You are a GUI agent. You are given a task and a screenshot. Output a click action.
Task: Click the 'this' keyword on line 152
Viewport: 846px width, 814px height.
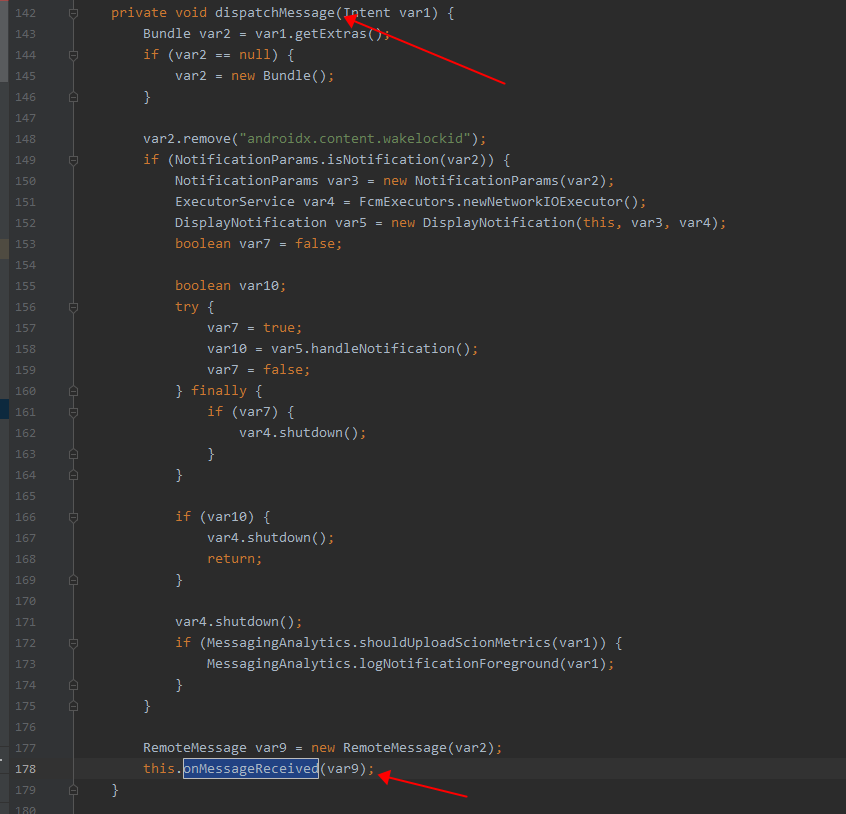pos(598,223)
